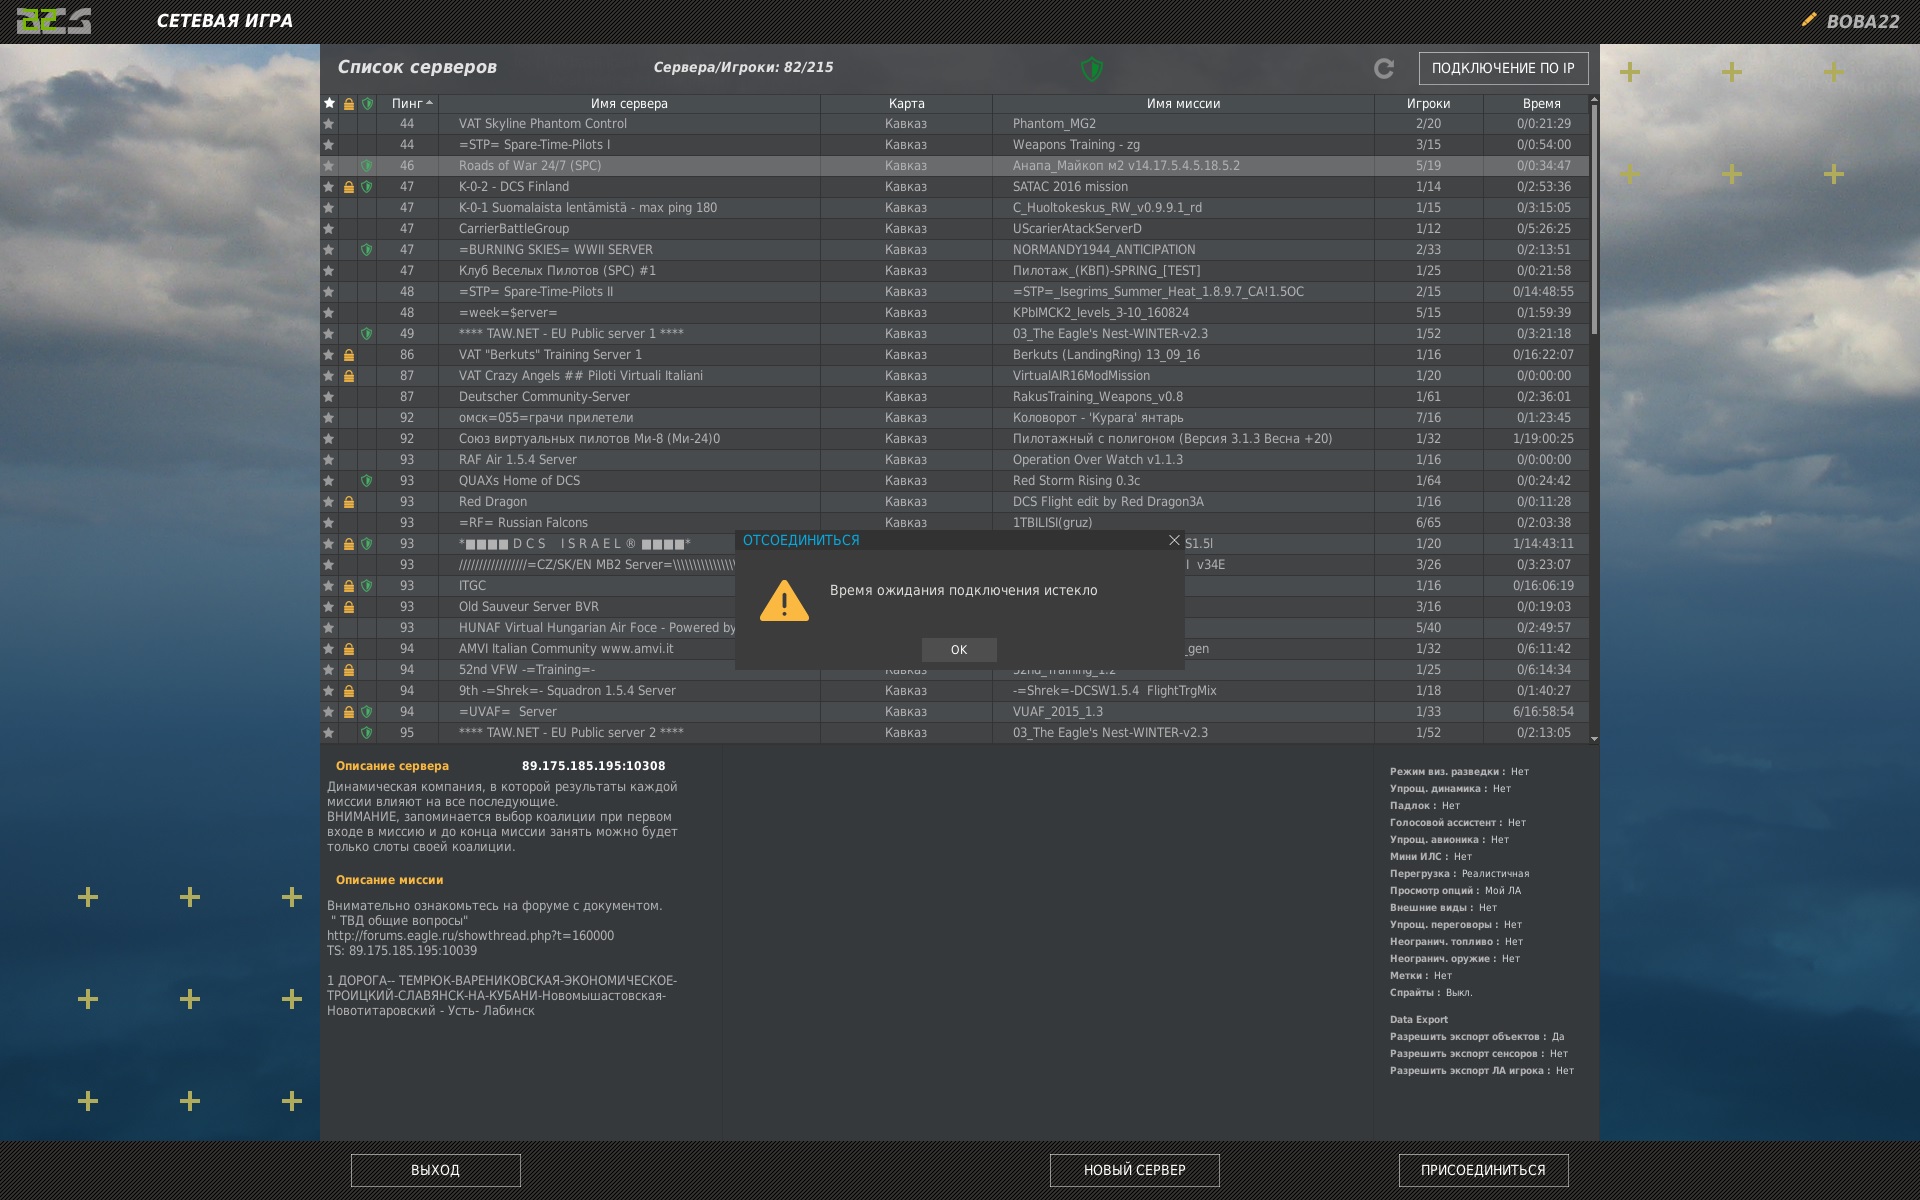The height and width of the screenshot is (1200, 1920).
Task: Click scrollbar up arrow of server list
Action: [x=1594, y=99]
